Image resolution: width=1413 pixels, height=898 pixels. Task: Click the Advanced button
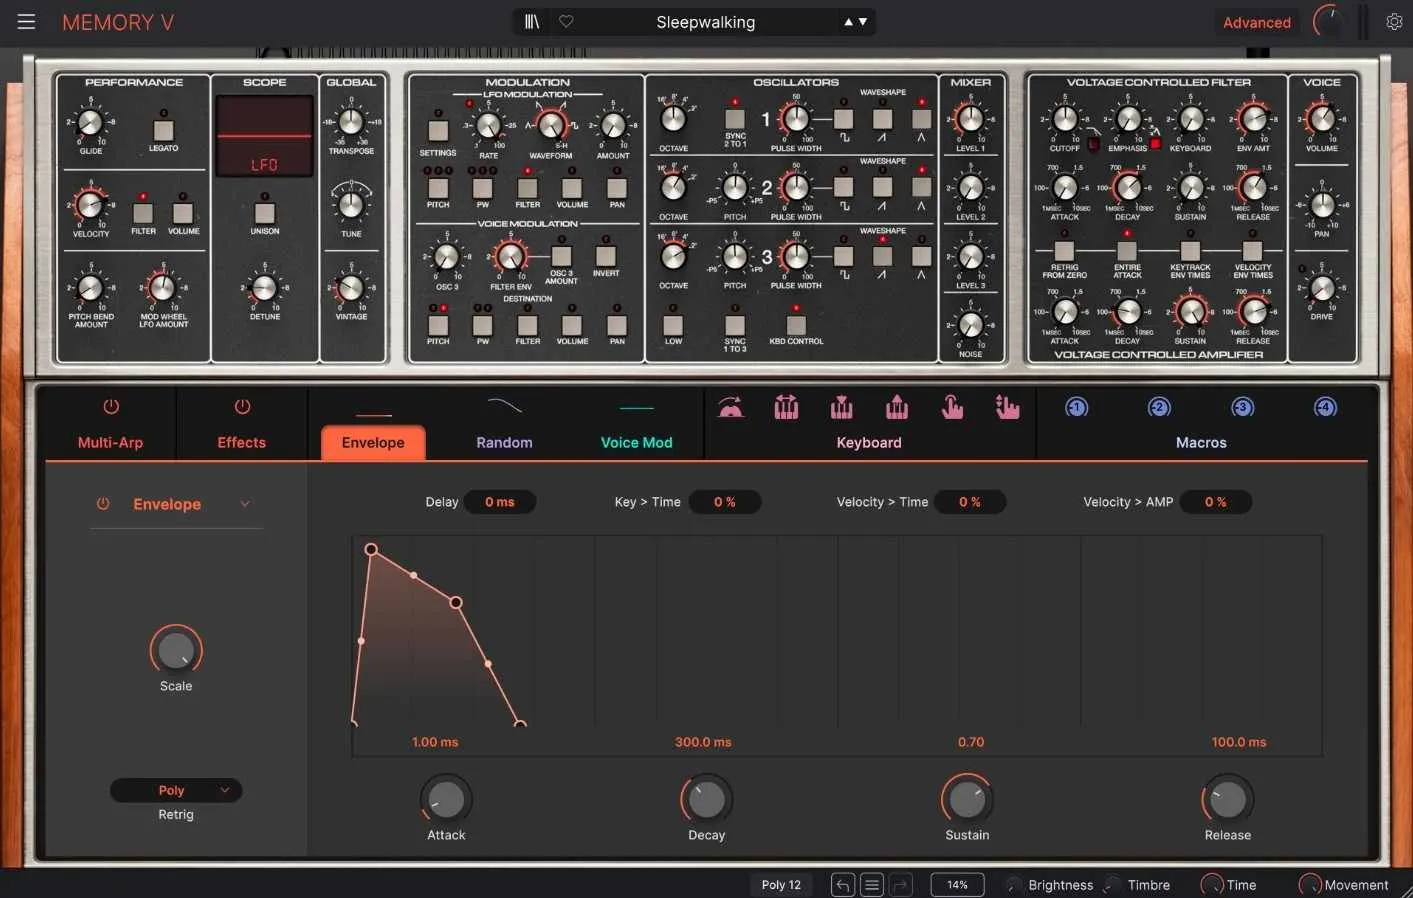tap(1257, 22)
